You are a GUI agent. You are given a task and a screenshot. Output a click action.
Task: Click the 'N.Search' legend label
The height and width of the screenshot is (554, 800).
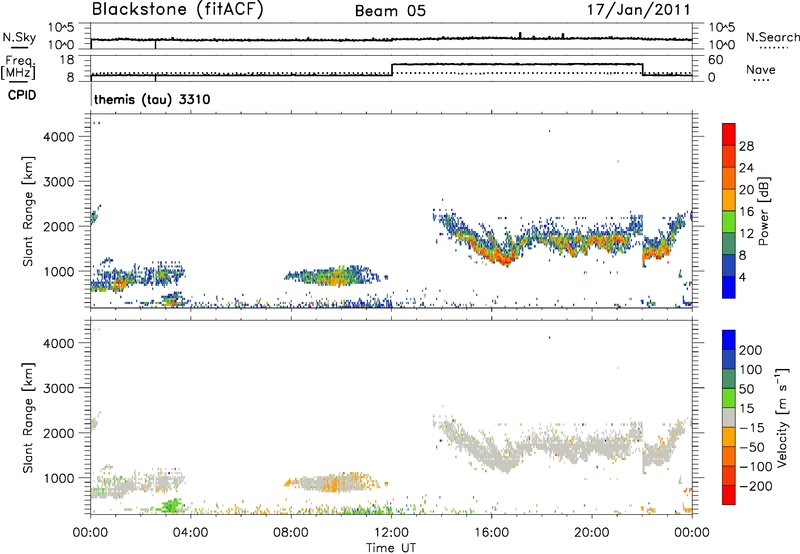pyautogui.click(x=772, y=37)
